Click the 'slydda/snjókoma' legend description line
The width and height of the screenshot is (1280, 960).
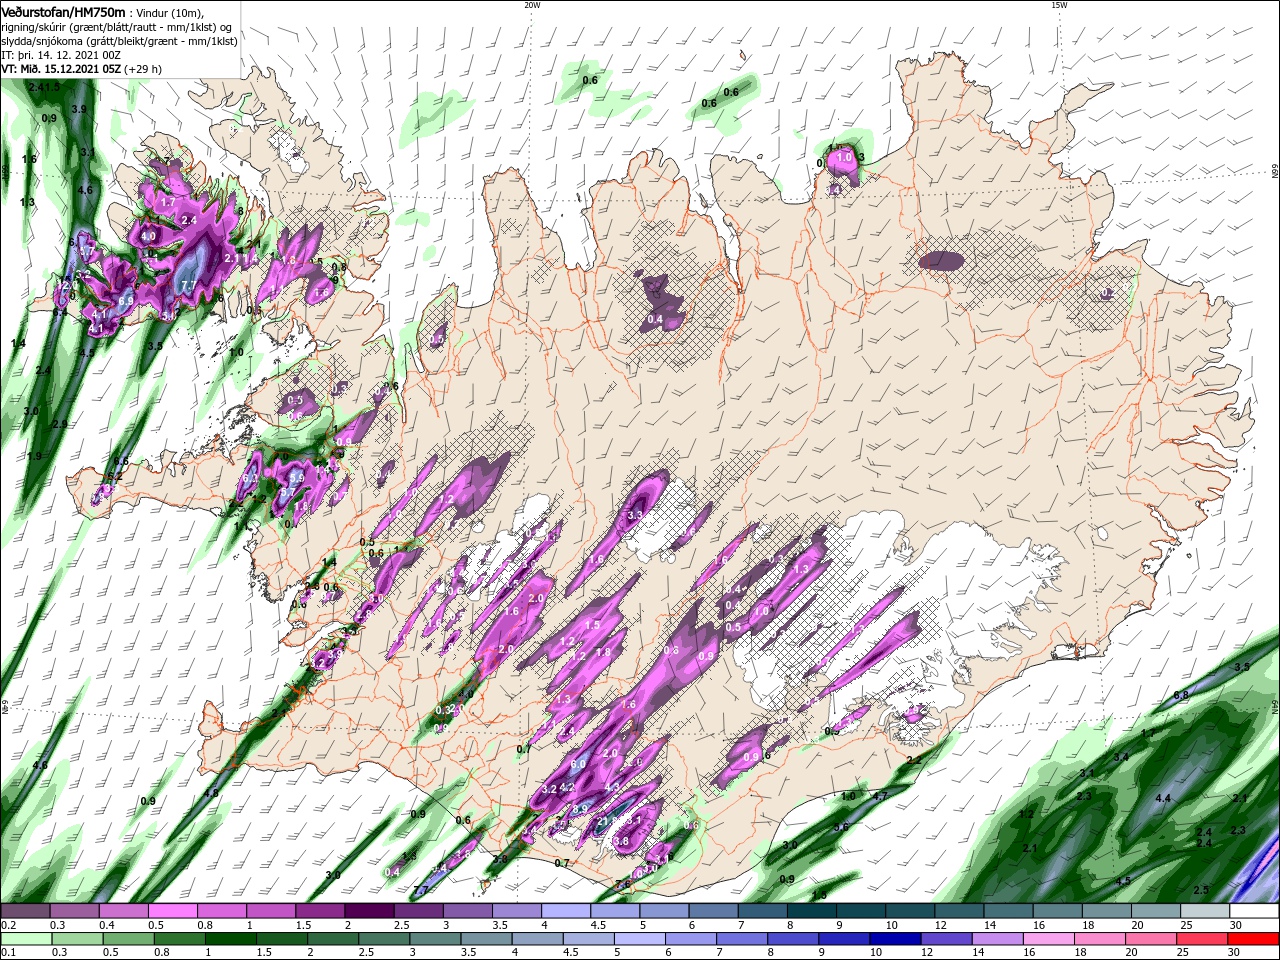click(x=119, y=41)
